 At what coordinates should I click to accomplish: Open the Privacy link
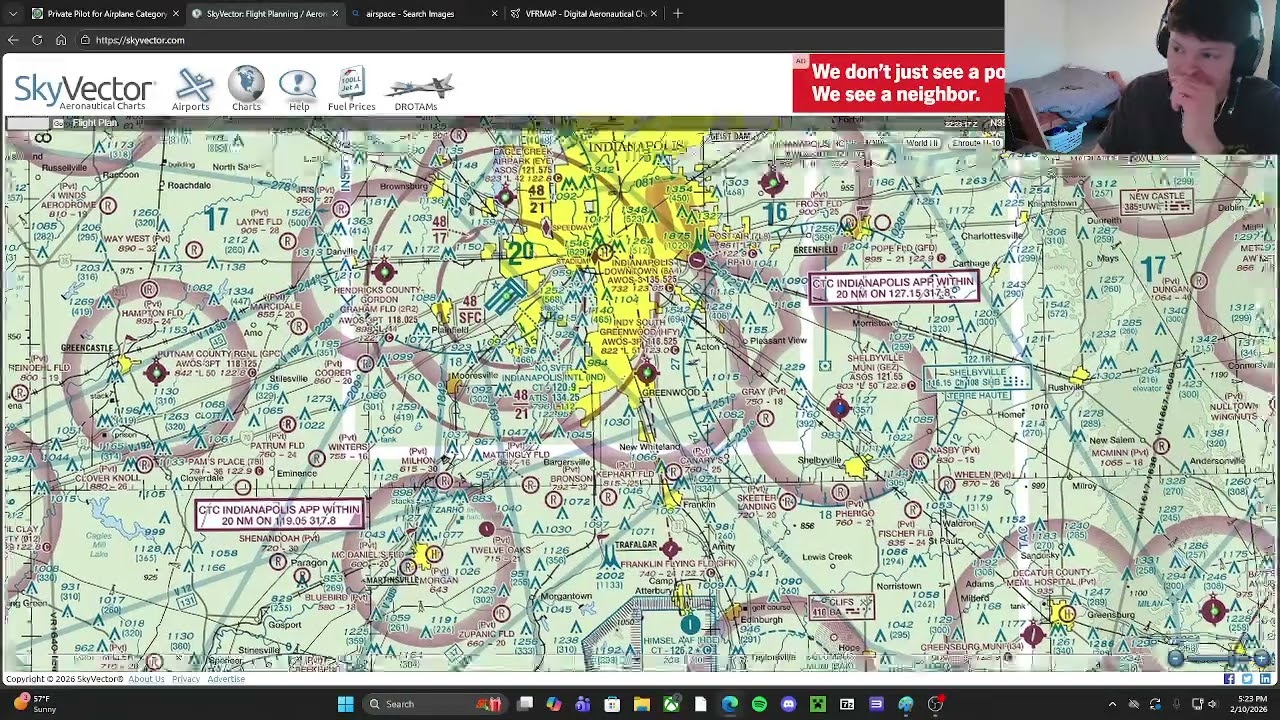click(x=186, y=679)
